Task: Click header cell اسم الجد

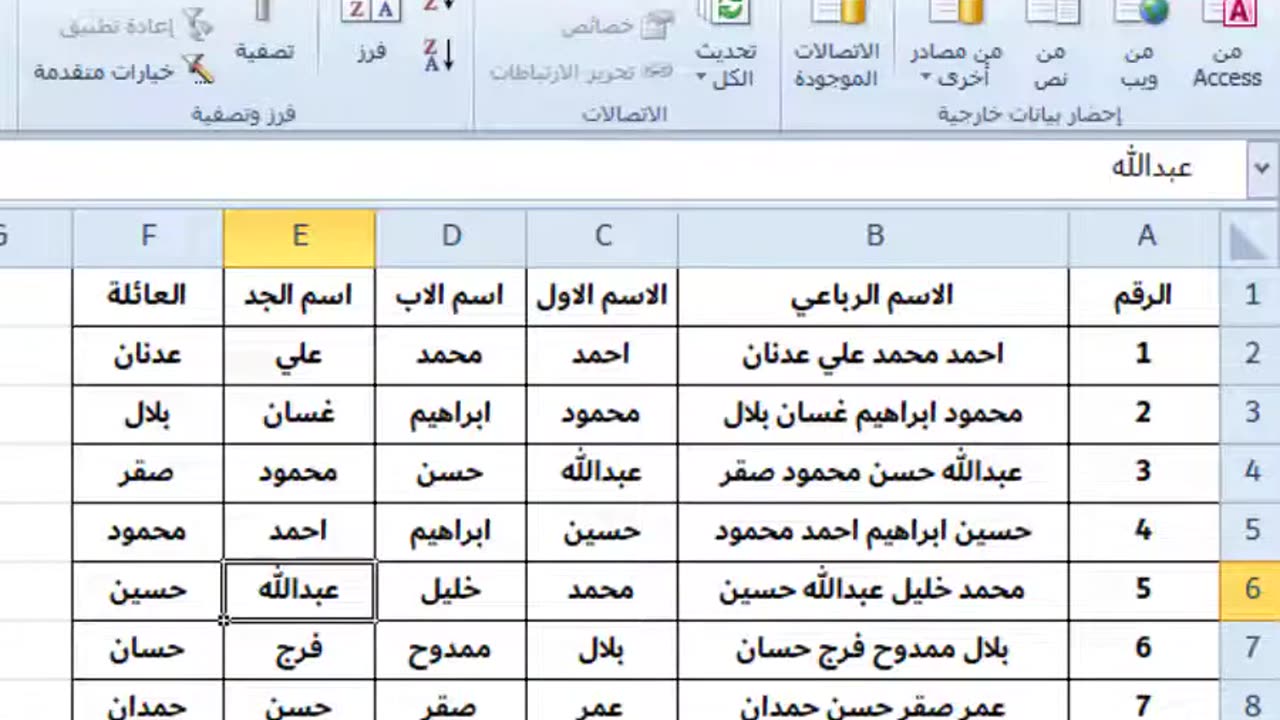Action: (299, 296)
